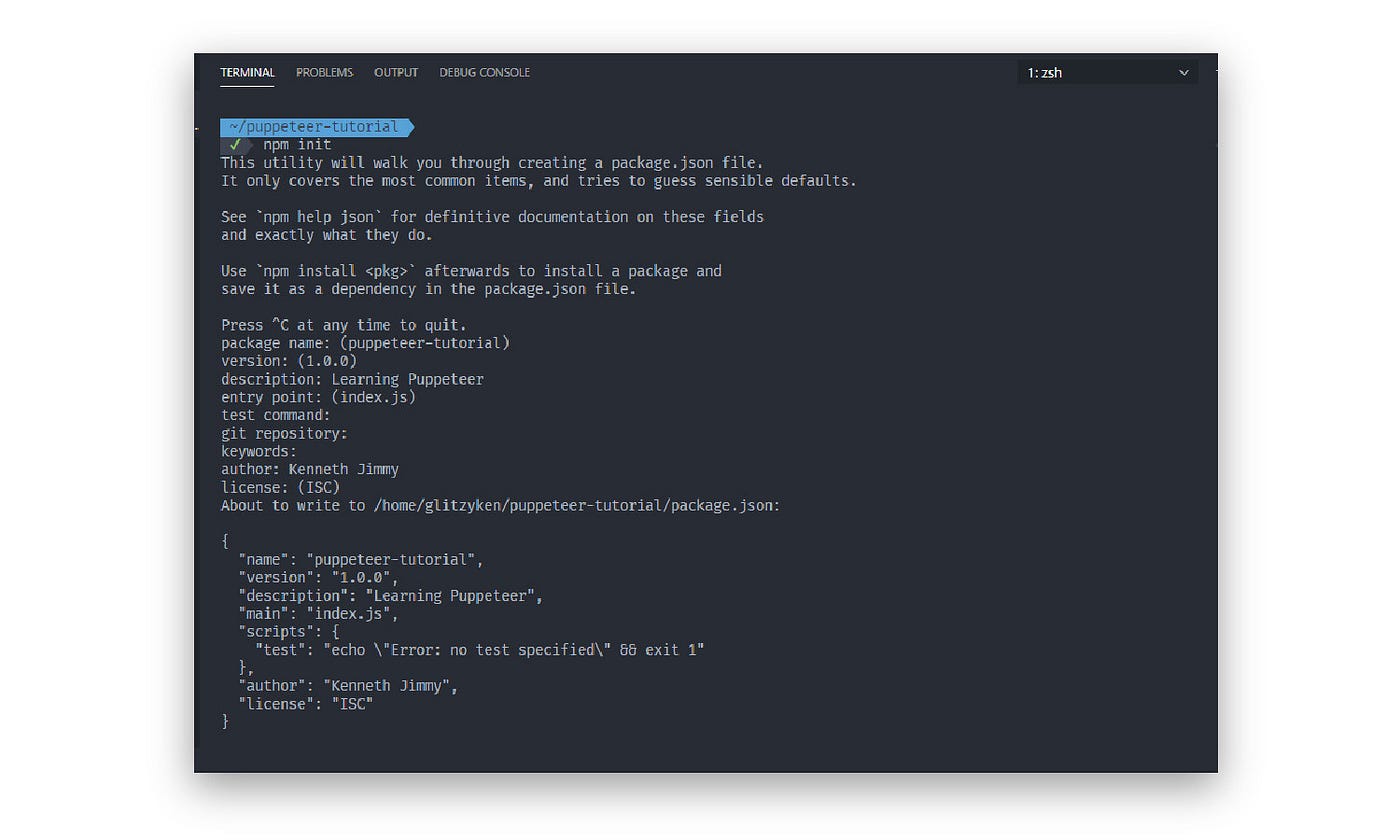This screenshot has width=1400, height=840.
Task: Click the 'license: (ISC)' prompt line
Action: click(281, 487)
